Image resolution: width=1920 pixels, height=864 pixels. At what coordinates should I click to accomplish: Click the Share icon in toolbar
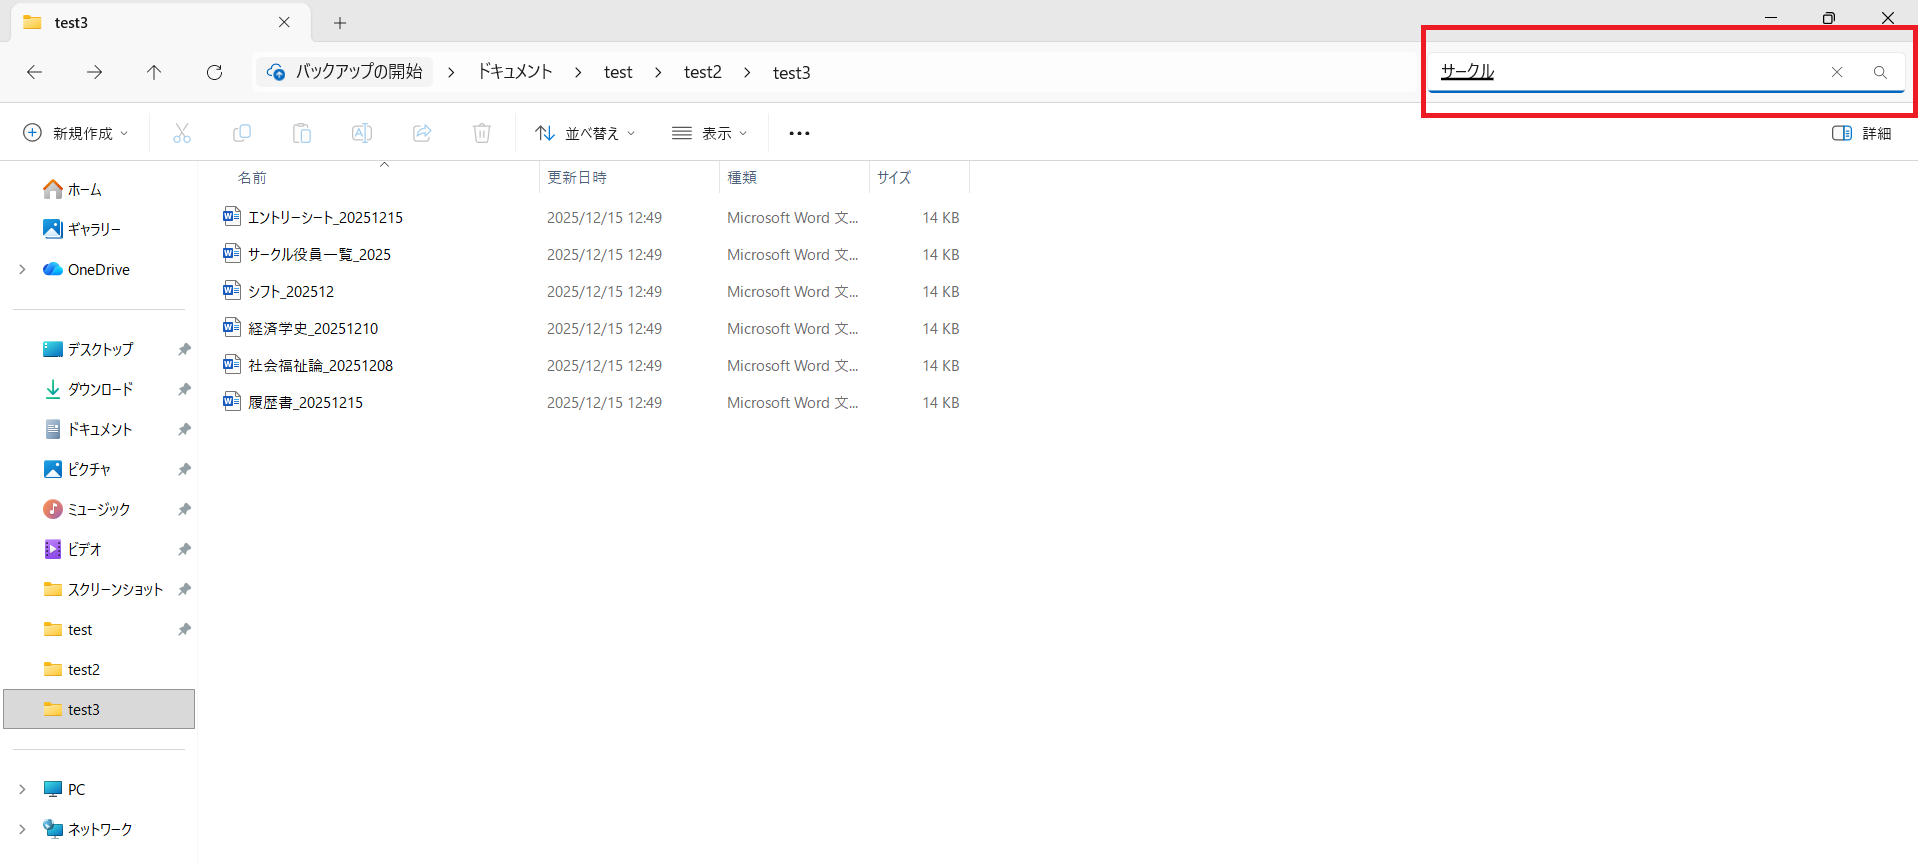(422, 133)
